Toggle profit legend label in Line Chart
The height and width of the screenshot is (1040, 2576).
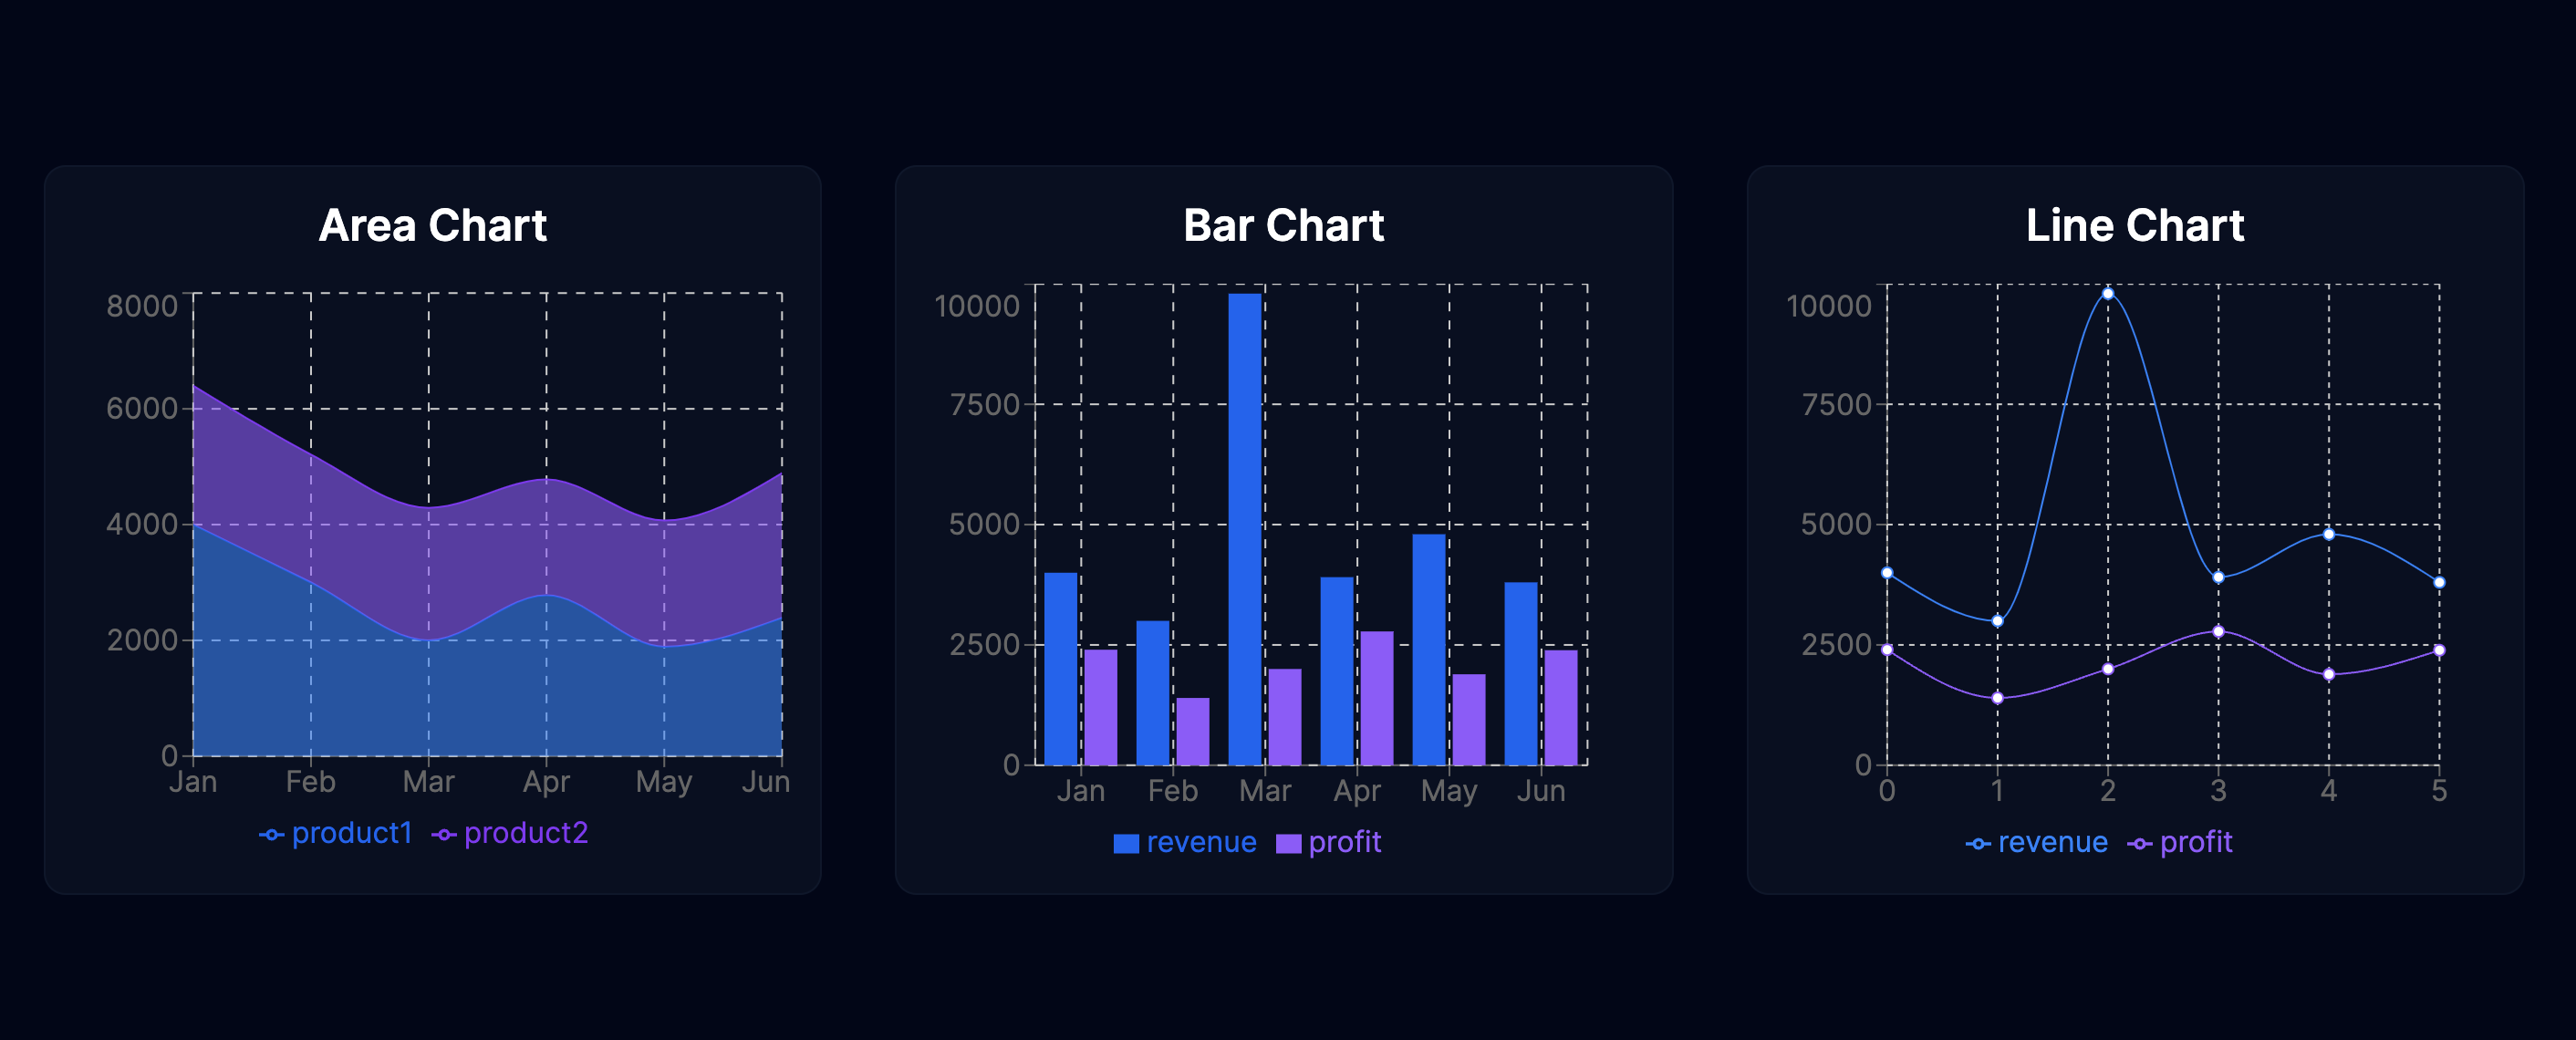(x=2196, y=842)
